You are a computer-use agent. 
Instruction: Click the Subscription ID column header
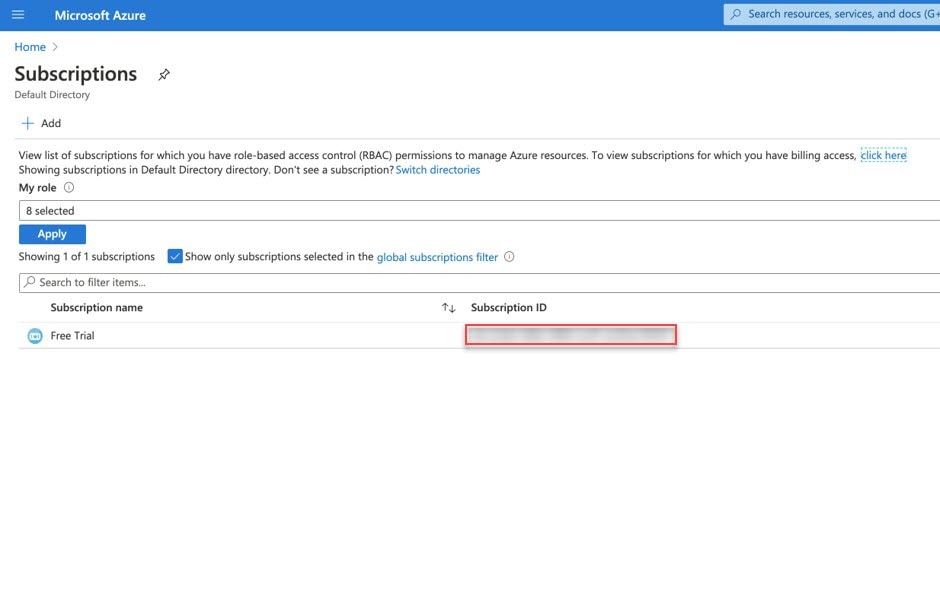(x=508, y=308)
